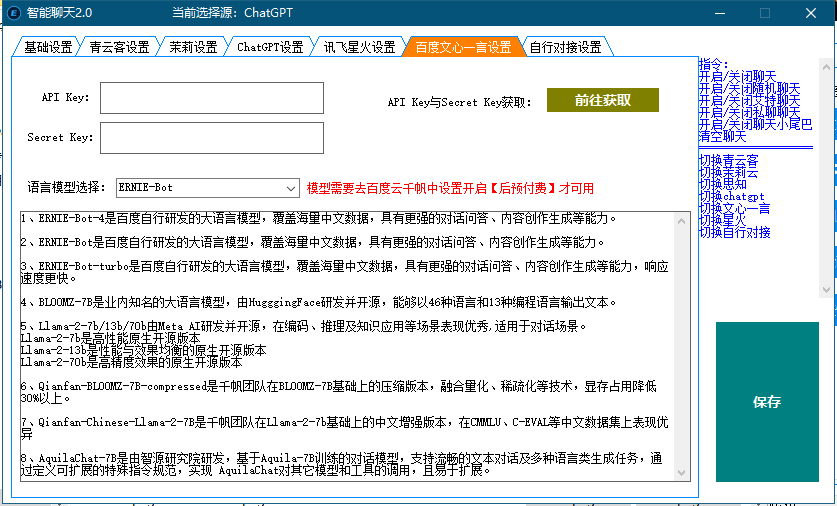This screenshot has height=506, width=837.
Task: Click the AquilaChat-7B description line
Action: (342, 464)
